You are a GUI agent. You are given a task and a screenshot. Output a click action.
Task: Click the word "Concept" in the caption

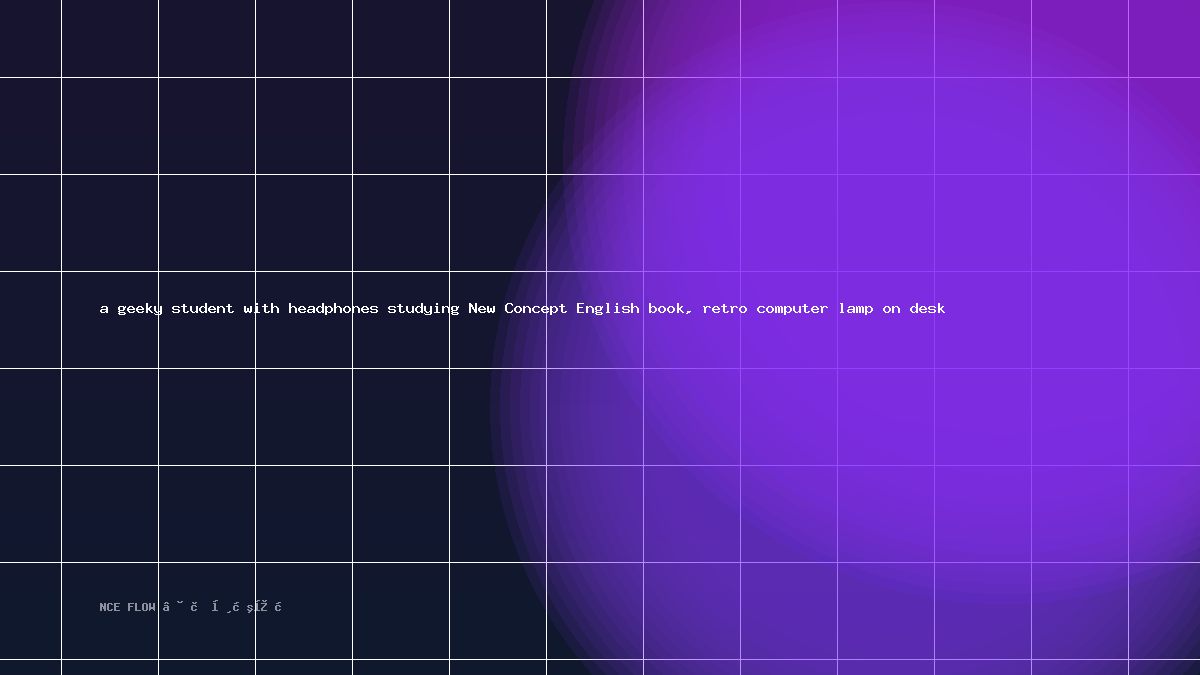pos(536,309)
